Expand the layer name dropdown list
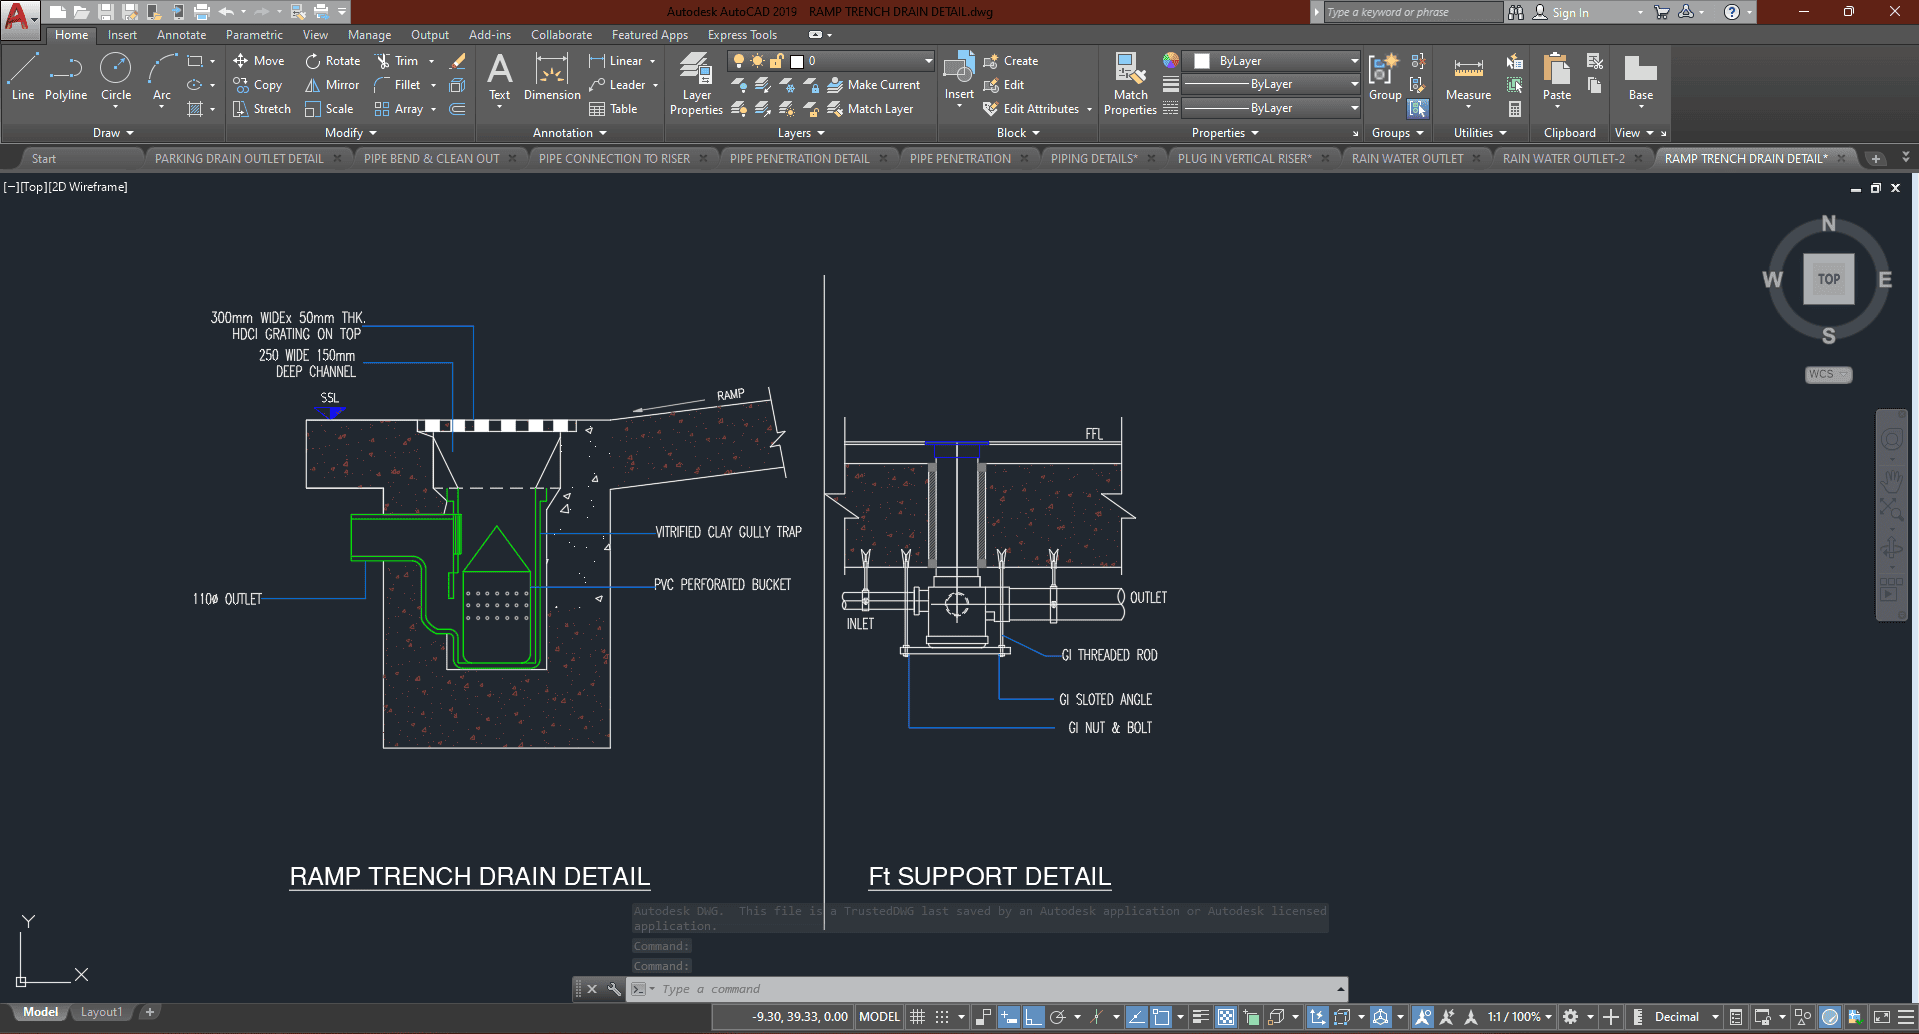Image resolution: width=1919 pixels, height=1034 pixels. pos(928,61)
